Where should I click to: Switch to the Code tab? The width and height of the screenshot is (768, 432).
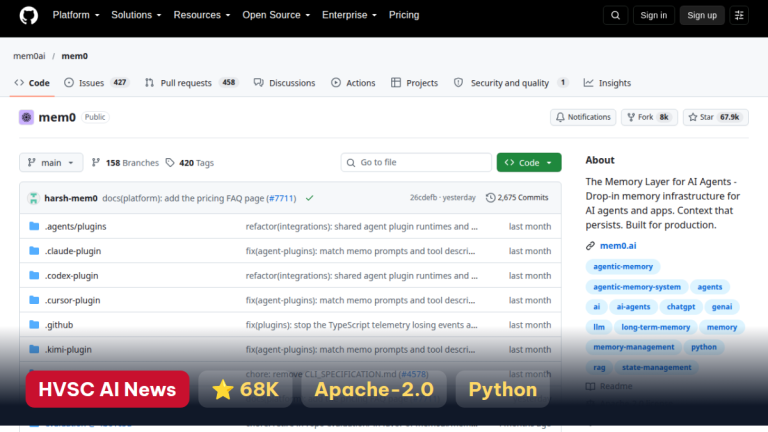click(32, 83)
